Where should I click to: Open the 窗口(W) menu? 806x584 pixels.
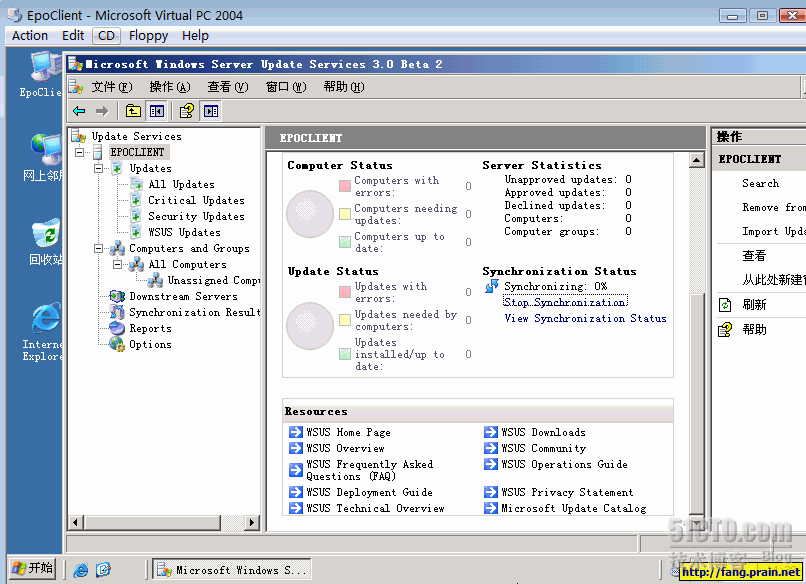286,87
